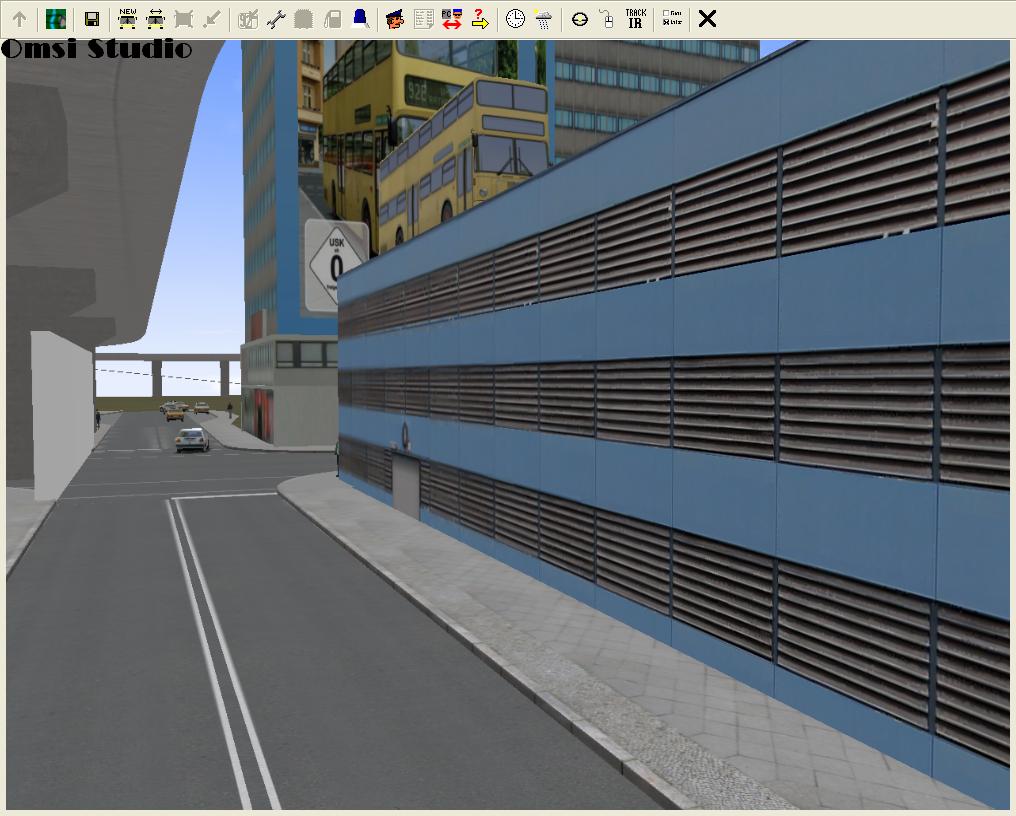The width and height of the screenshot is (1016, 816).
Task: Toggle PC/driver control swap icon
Action: pos(452,18)
